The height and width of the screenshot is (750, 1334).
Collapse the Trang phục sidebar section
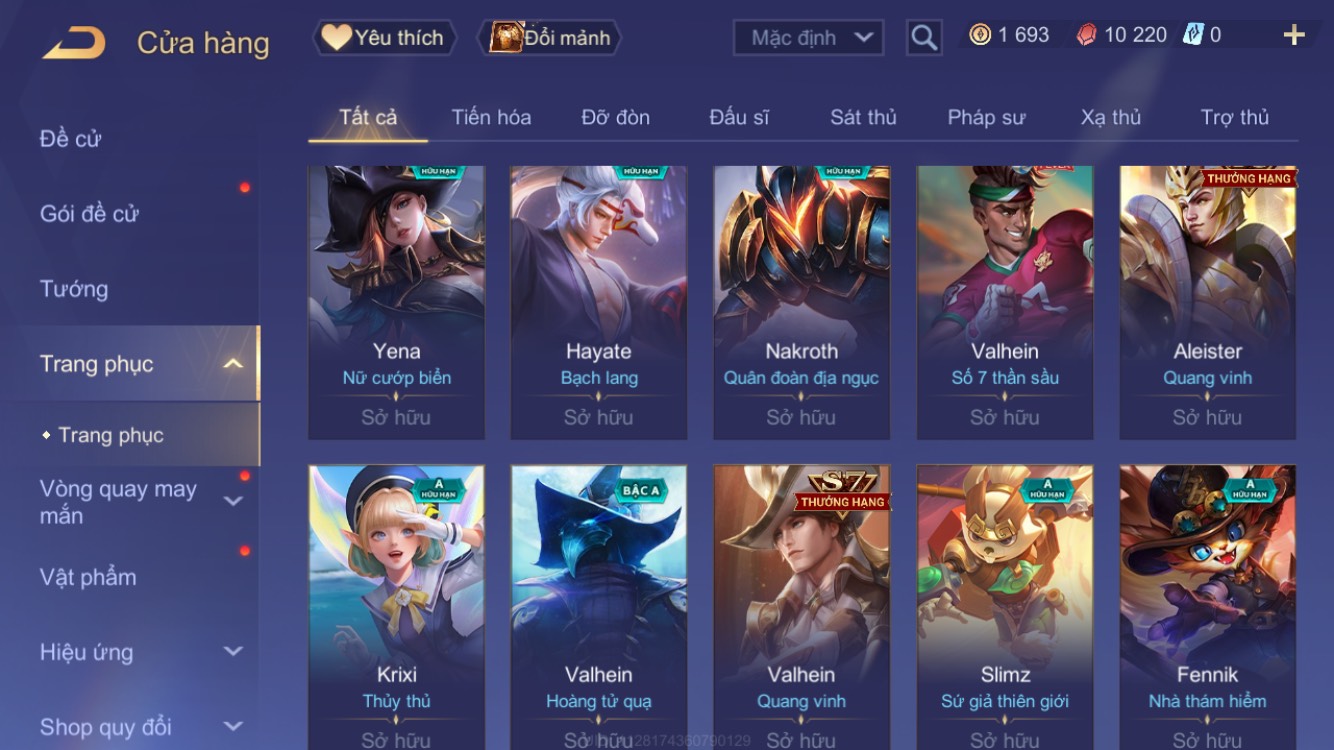point(233,364)
